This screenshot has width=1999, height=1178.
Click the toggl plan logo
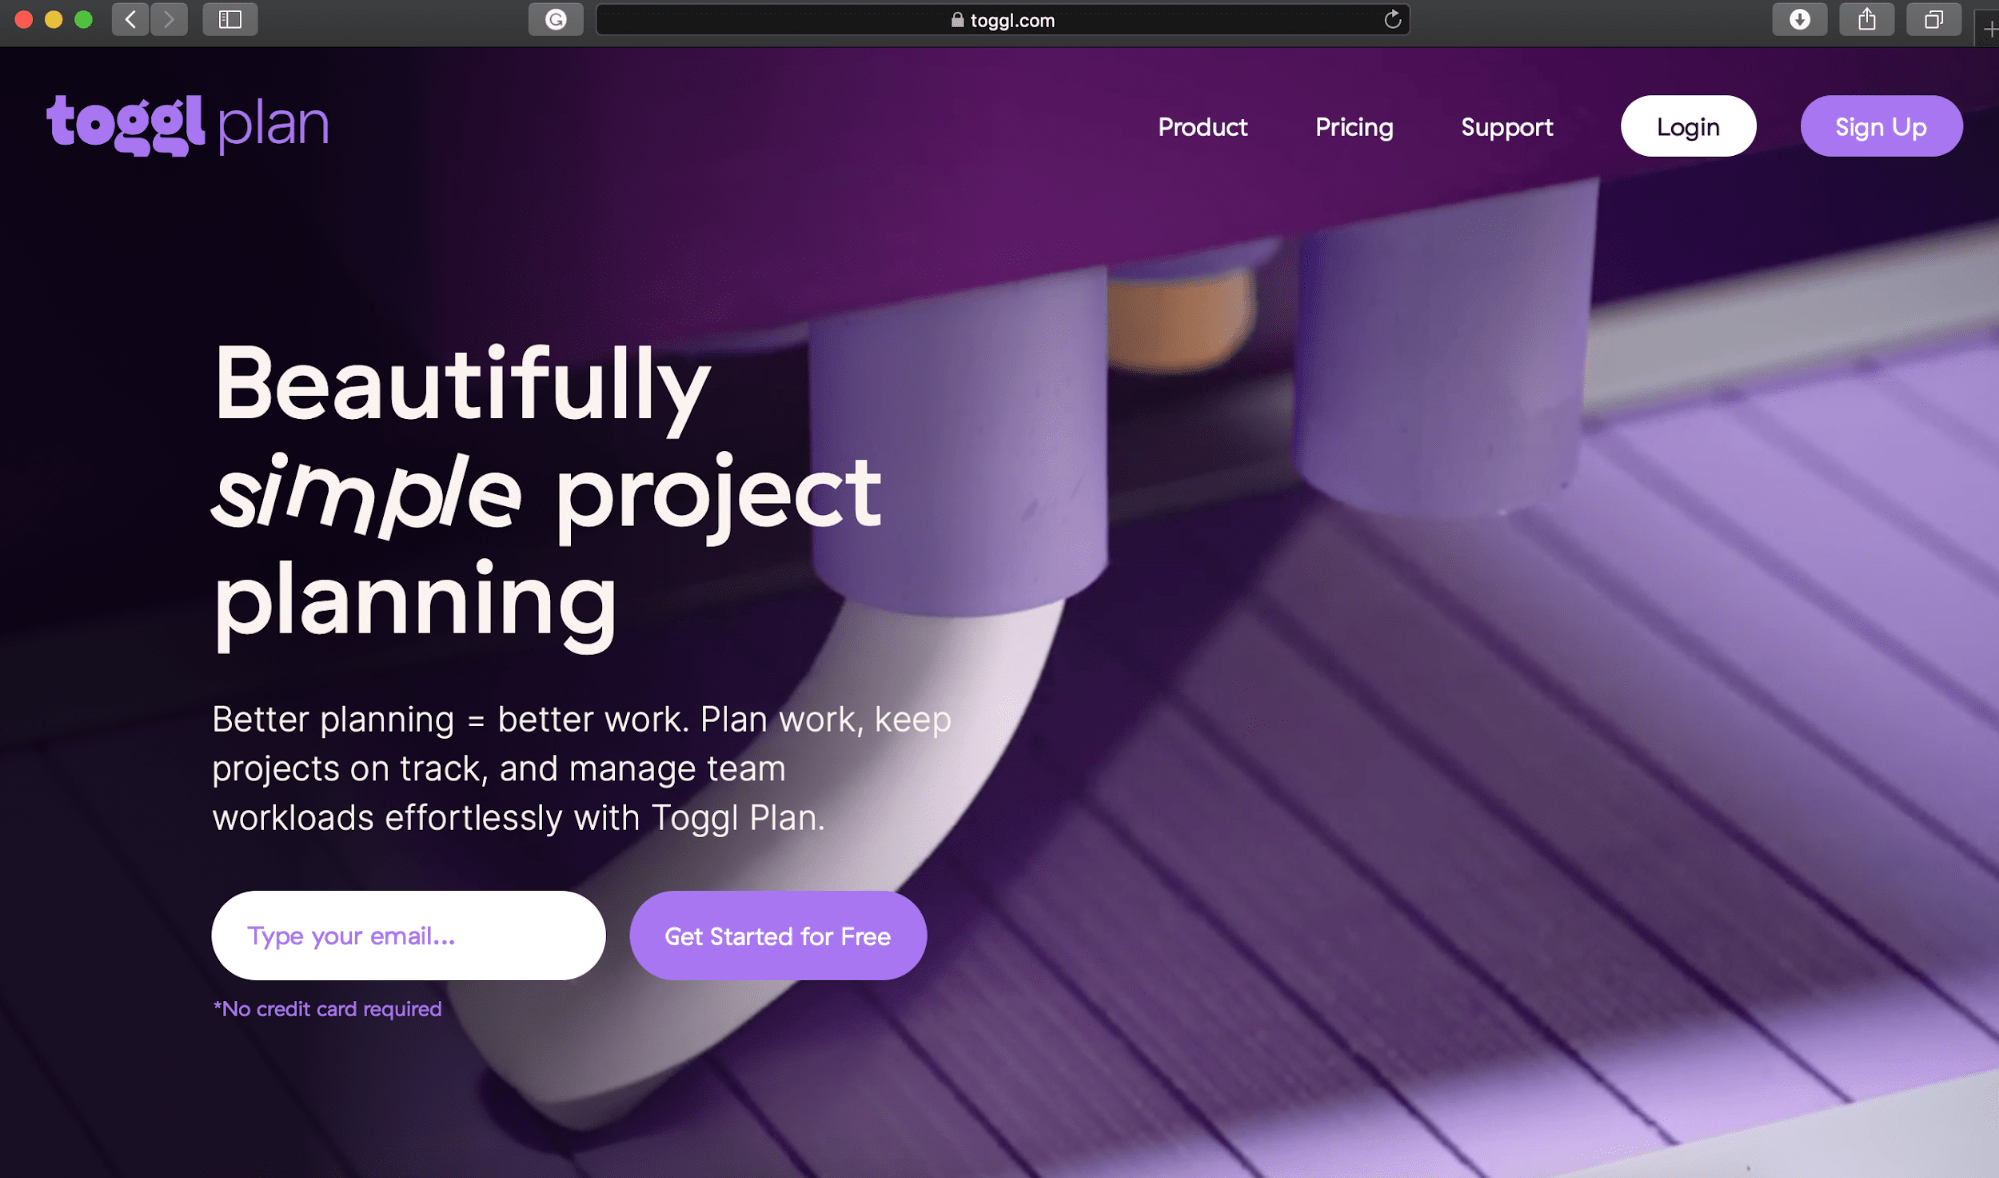(x=188, y=125)
